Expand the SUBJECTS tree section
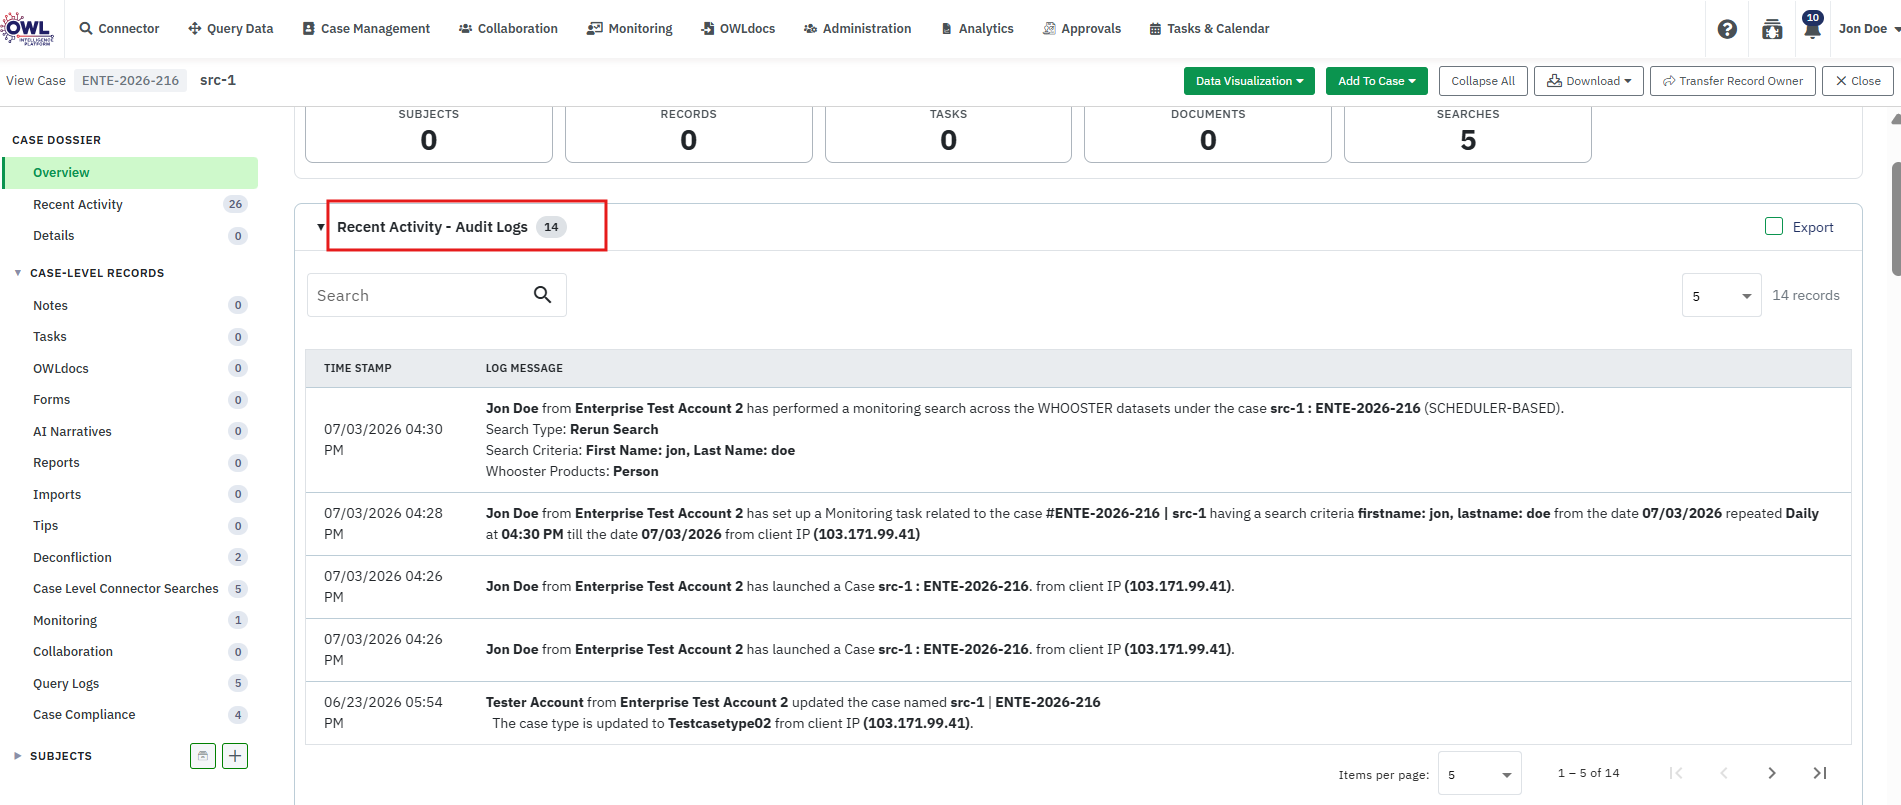The height and width of the screenshot is (805, 1901). 18,756
